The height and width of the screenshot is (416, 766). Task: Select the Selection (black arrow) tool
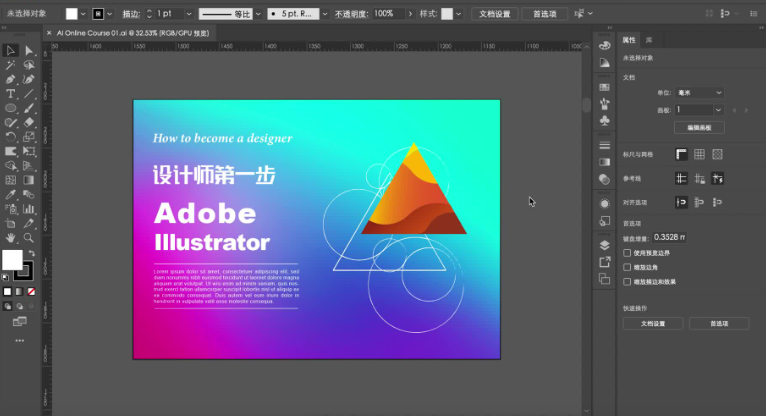point(10,50)
